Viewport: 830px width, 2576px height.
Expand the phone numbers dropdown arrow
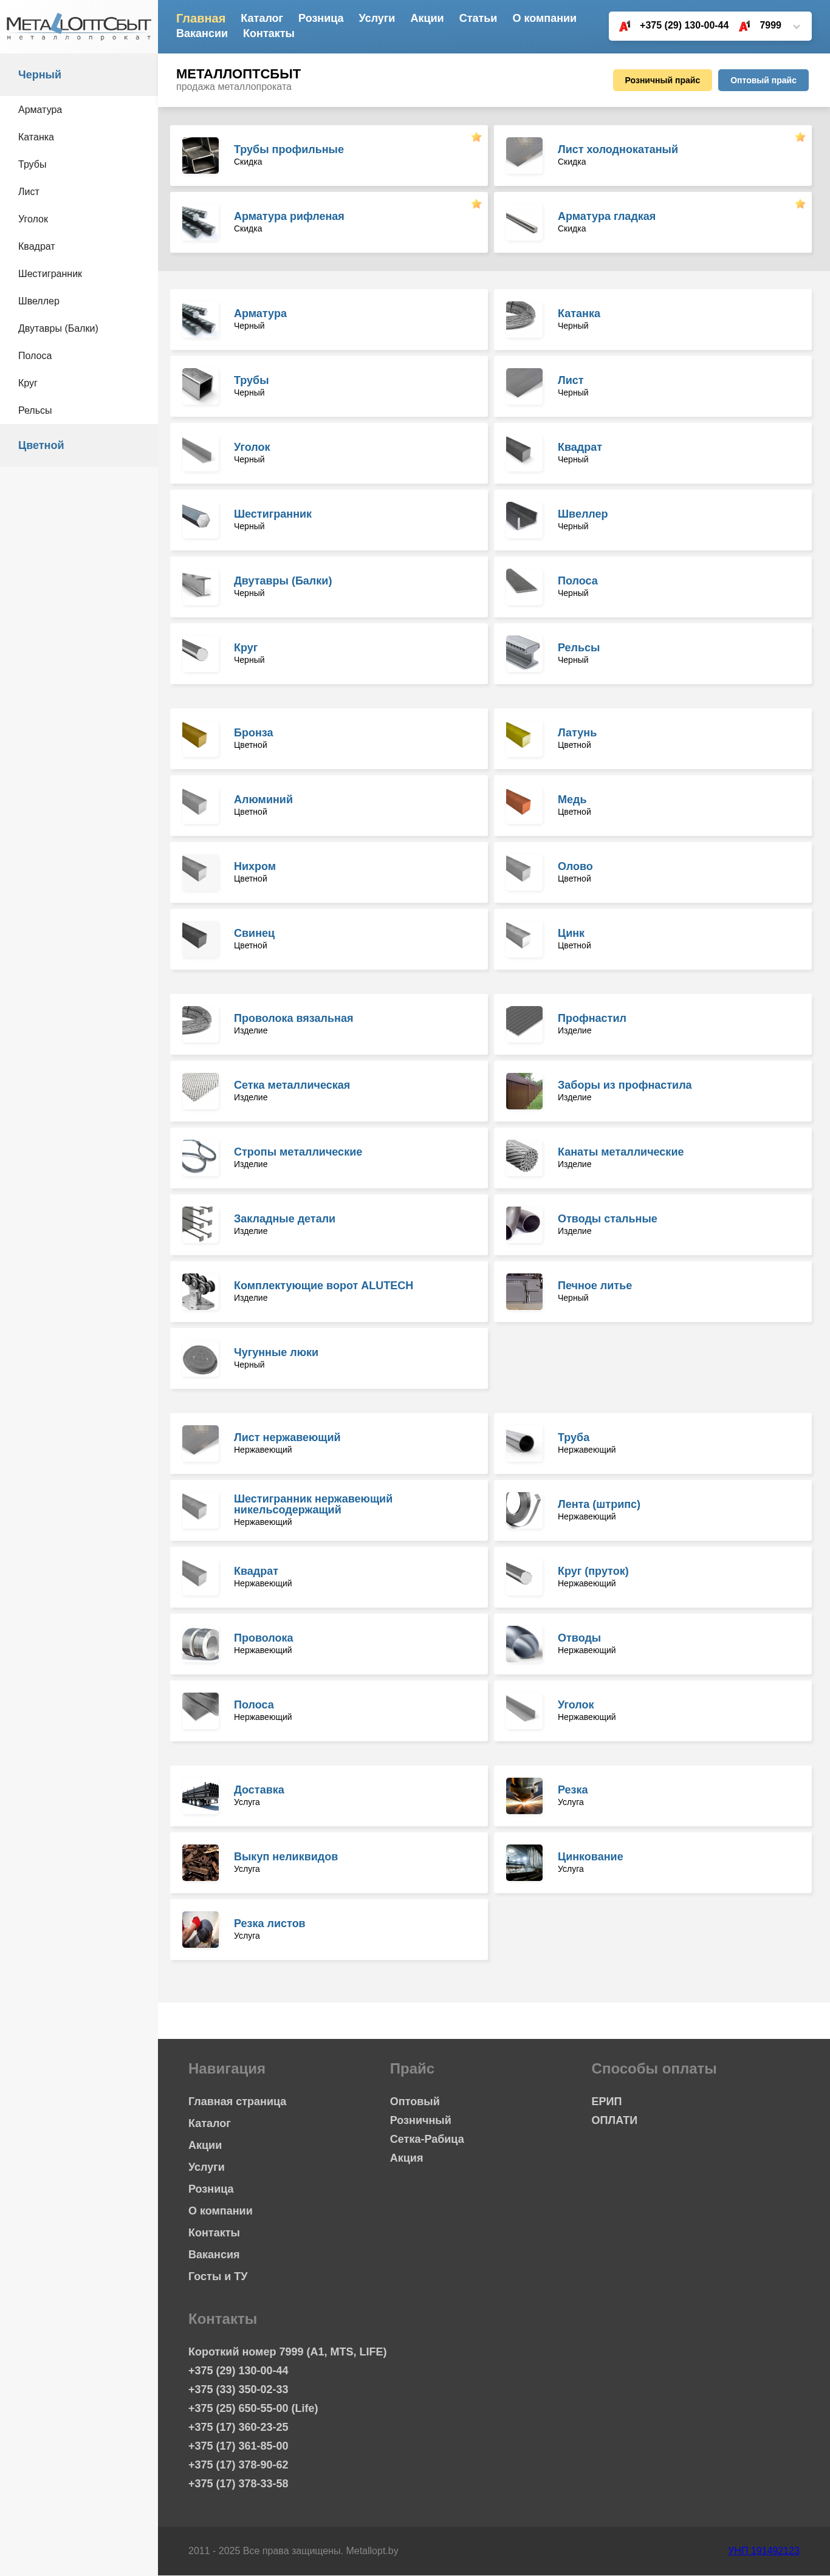pyautogui.click(x=796, y=26)
